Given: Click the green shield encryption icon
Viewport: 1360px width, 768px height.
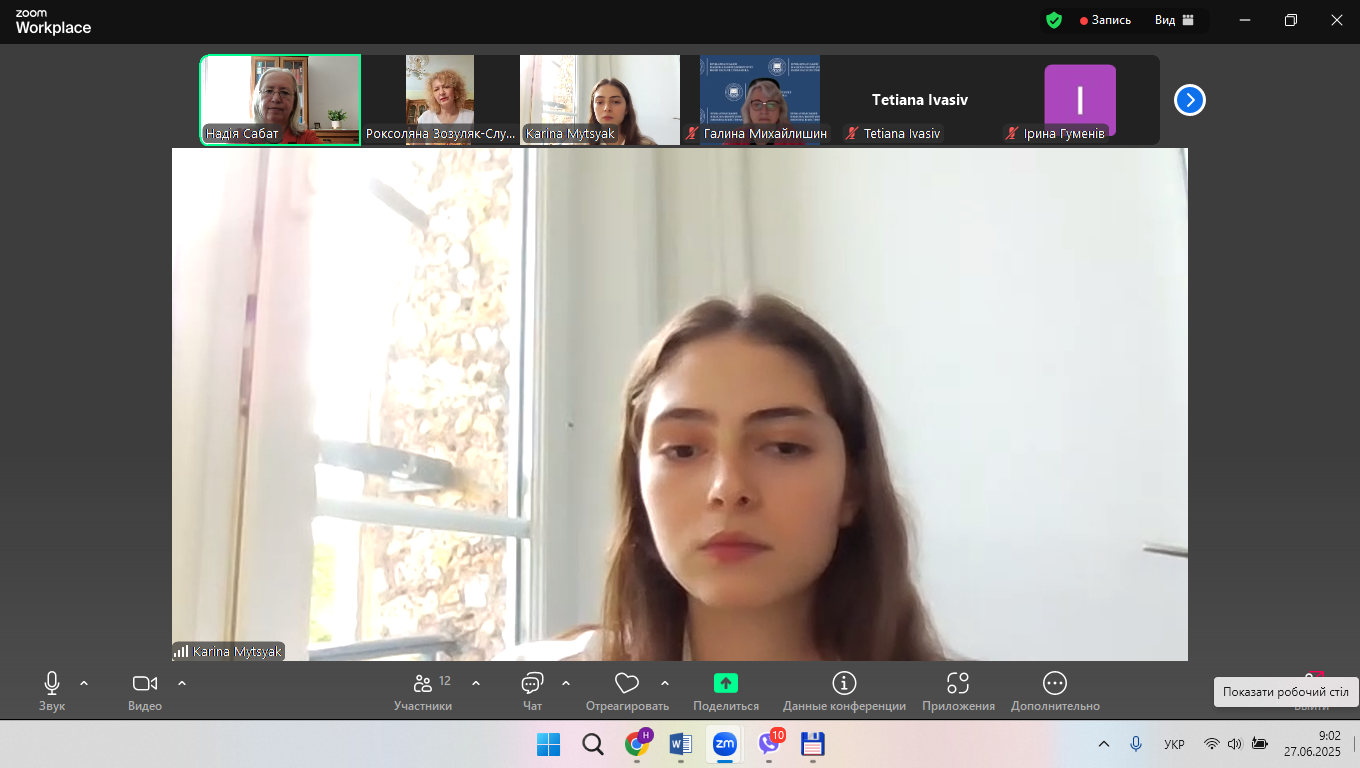Looking at the screenshot, I should point(1054,20).
